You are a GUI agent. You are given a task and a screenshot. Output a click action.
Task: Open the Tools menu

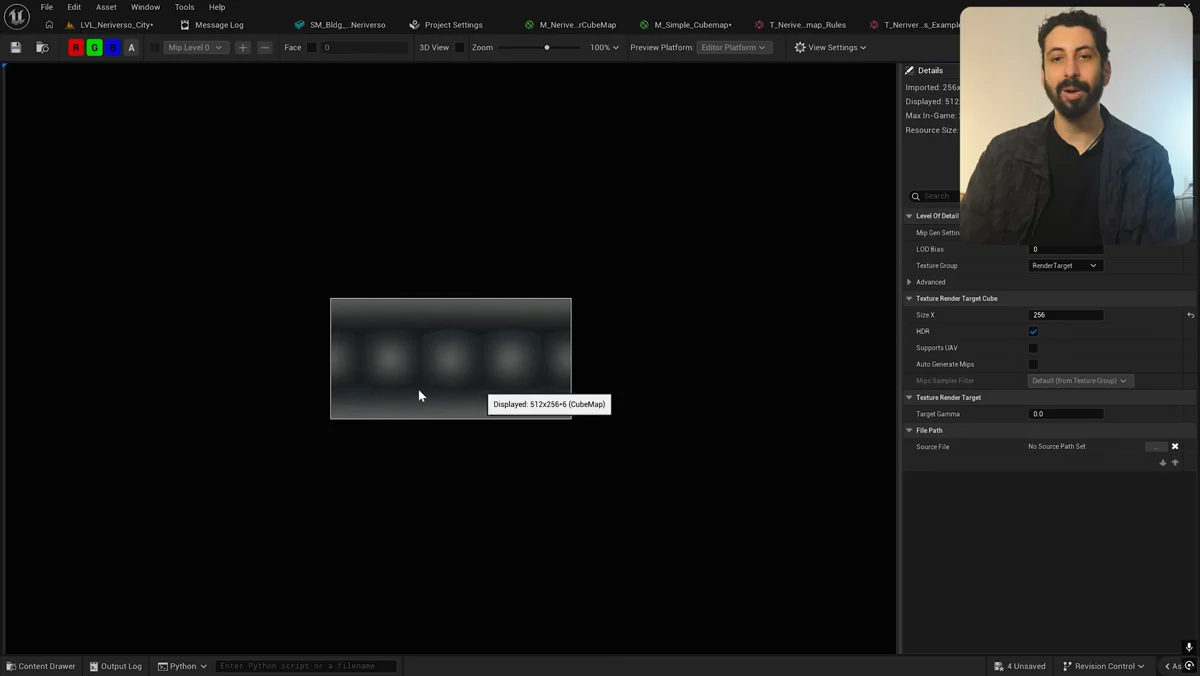tap(184, 7)
